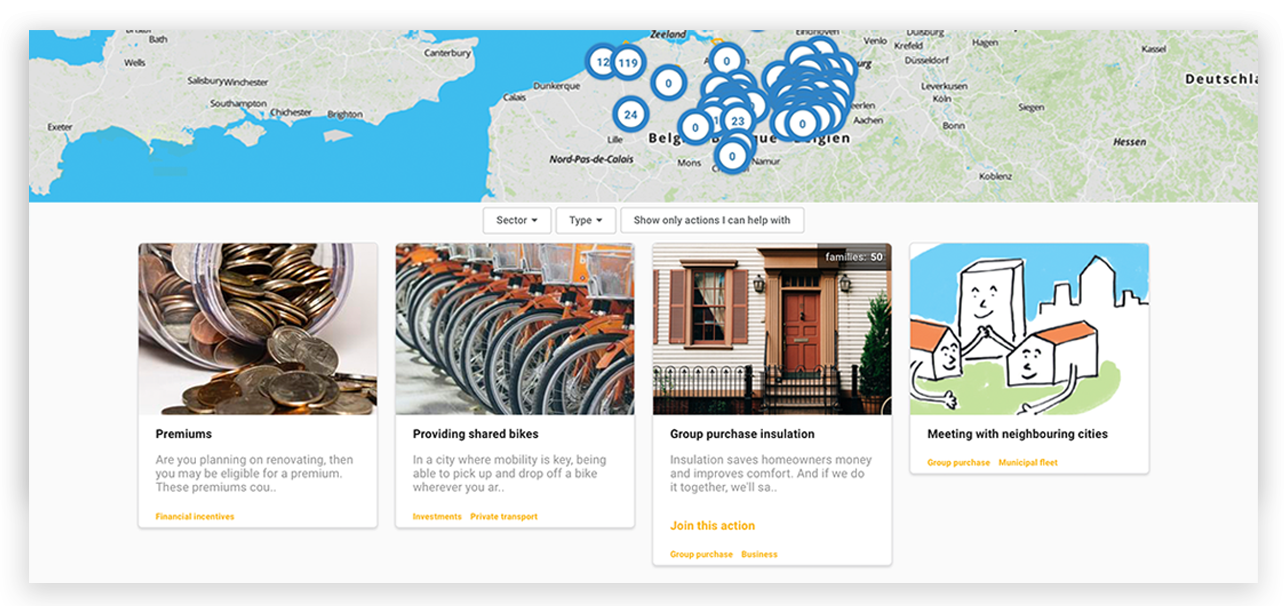The width and height of the screenshot is (1287, 606).
Task: Open the map cluster marker labeled 119
Action: point(627,63)
